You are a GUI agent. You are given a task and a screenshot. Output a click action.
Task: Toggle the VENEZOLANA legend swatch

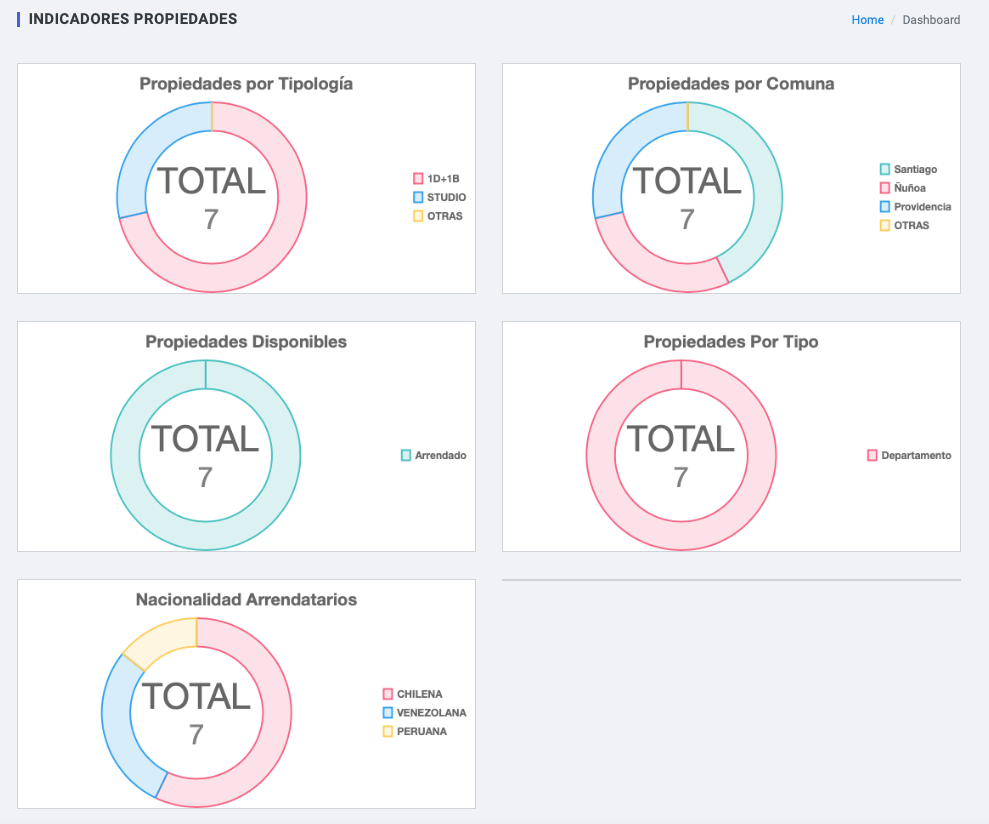pyautogui.click(x=388, y=712)
